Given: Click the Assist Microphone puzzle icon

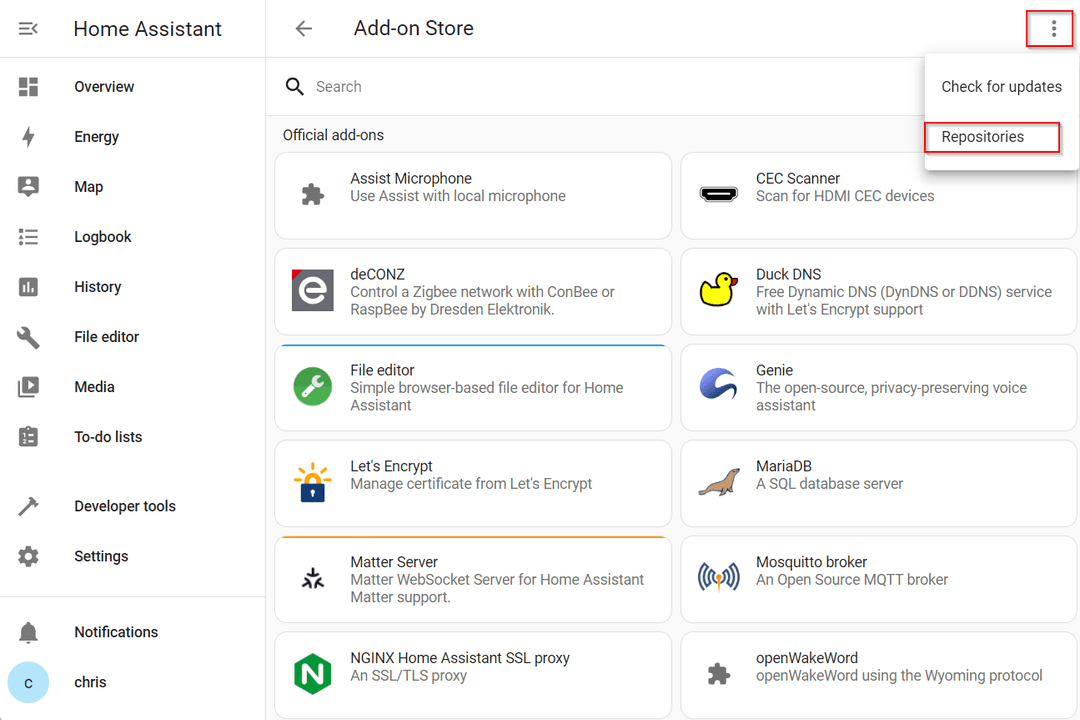Looking at the screenshot, I should (x=313, y=195).
